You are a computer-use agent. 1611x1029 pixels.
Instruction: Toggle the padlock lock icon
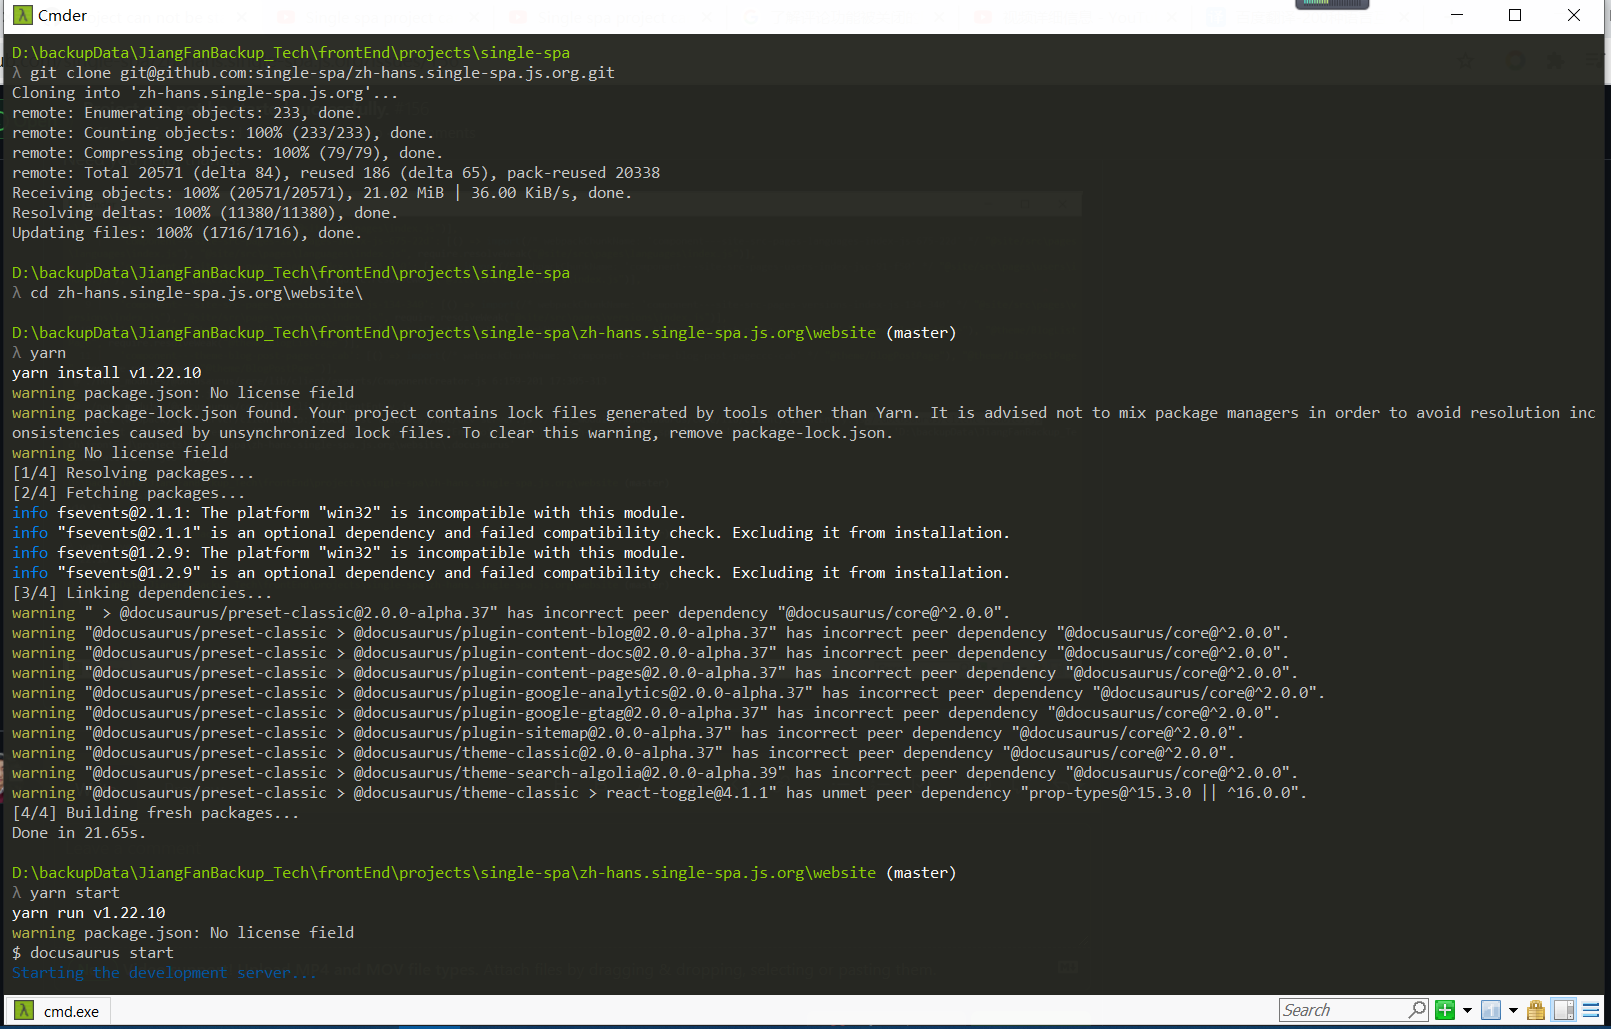click(1536, 1010)
